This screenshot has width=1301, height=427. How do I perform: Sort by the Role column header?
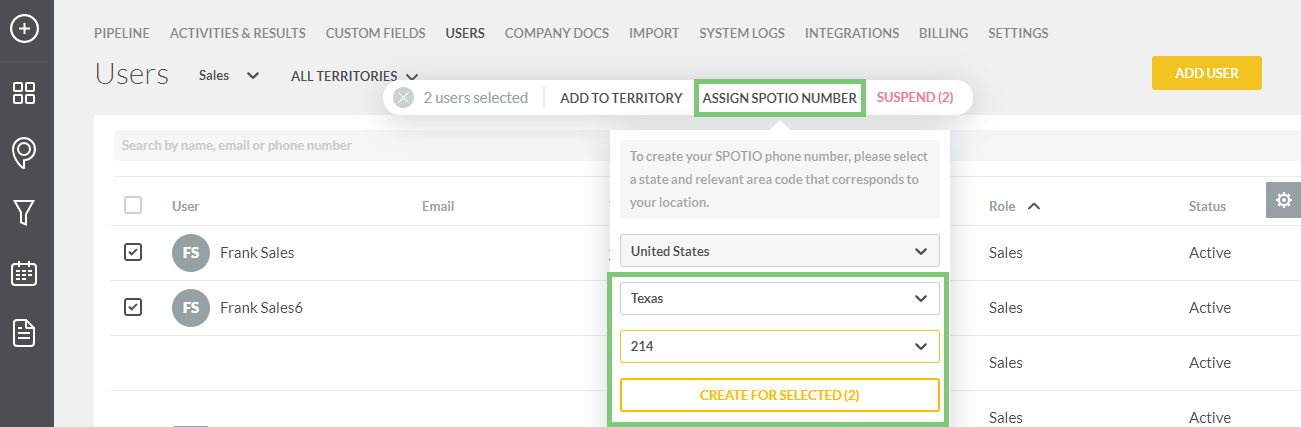(x=1014, y=206)
